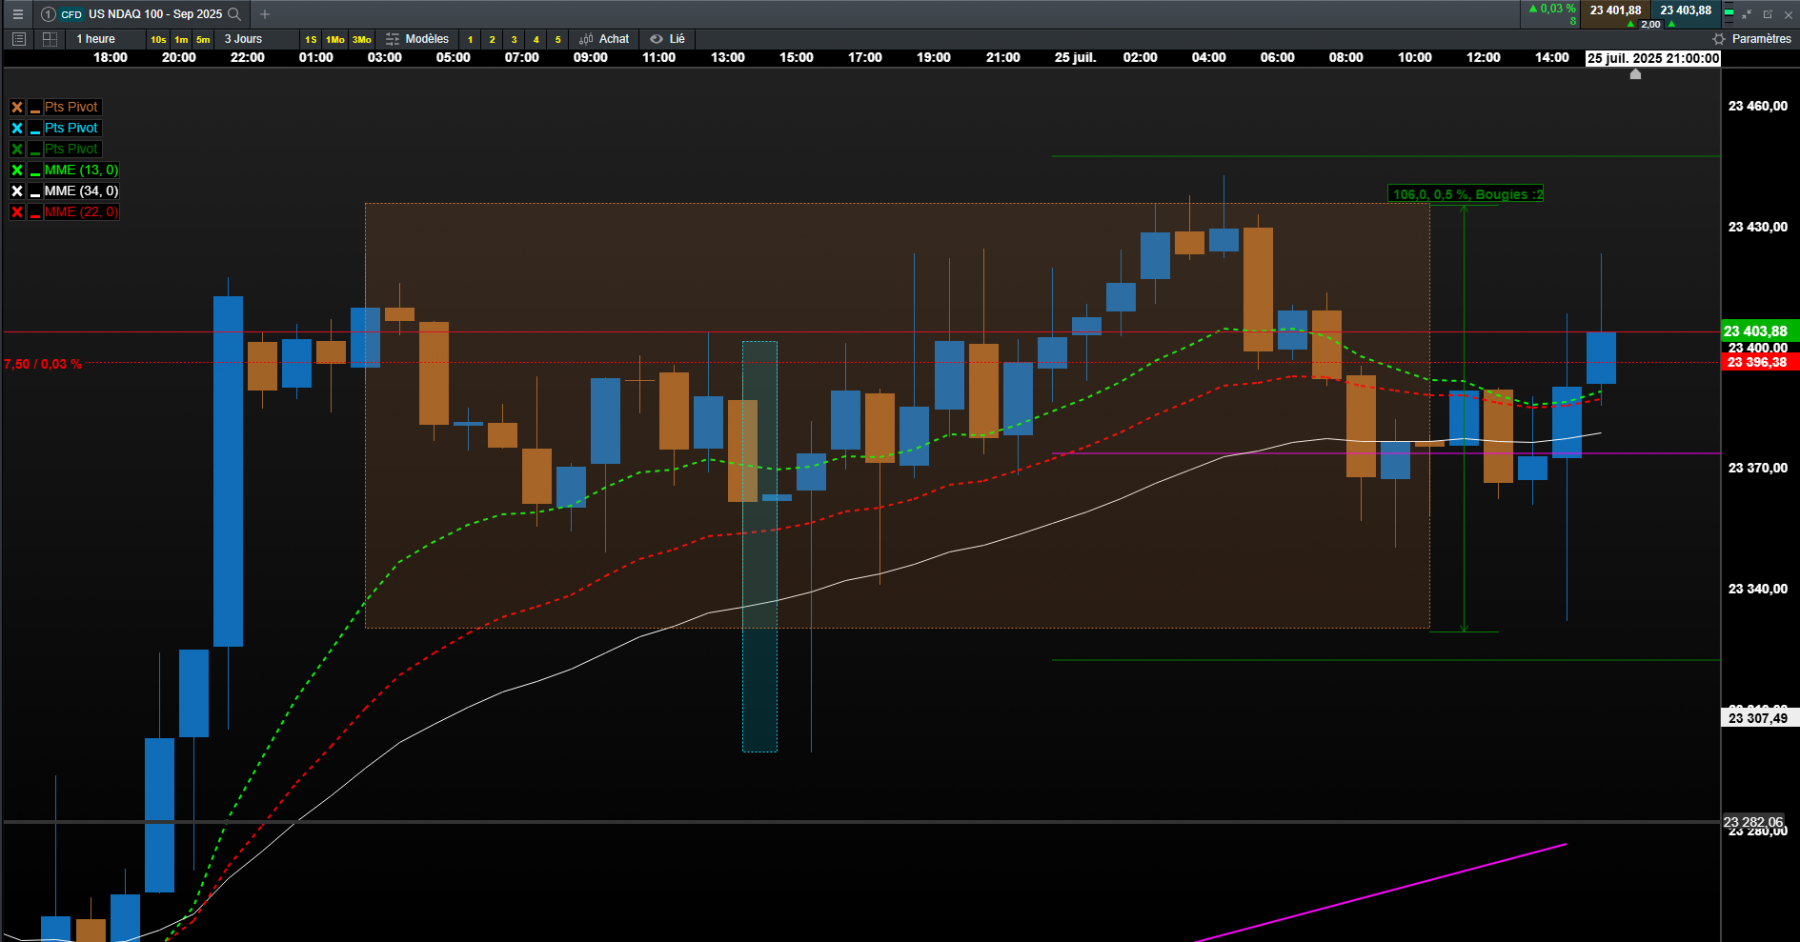Open instrument search magnifier icon

tap(234, 14)
